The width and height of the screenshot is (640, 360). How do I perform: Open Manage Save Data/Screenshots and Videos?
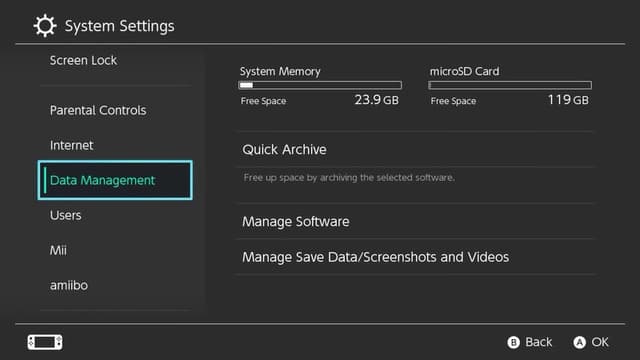pos(416,257)
